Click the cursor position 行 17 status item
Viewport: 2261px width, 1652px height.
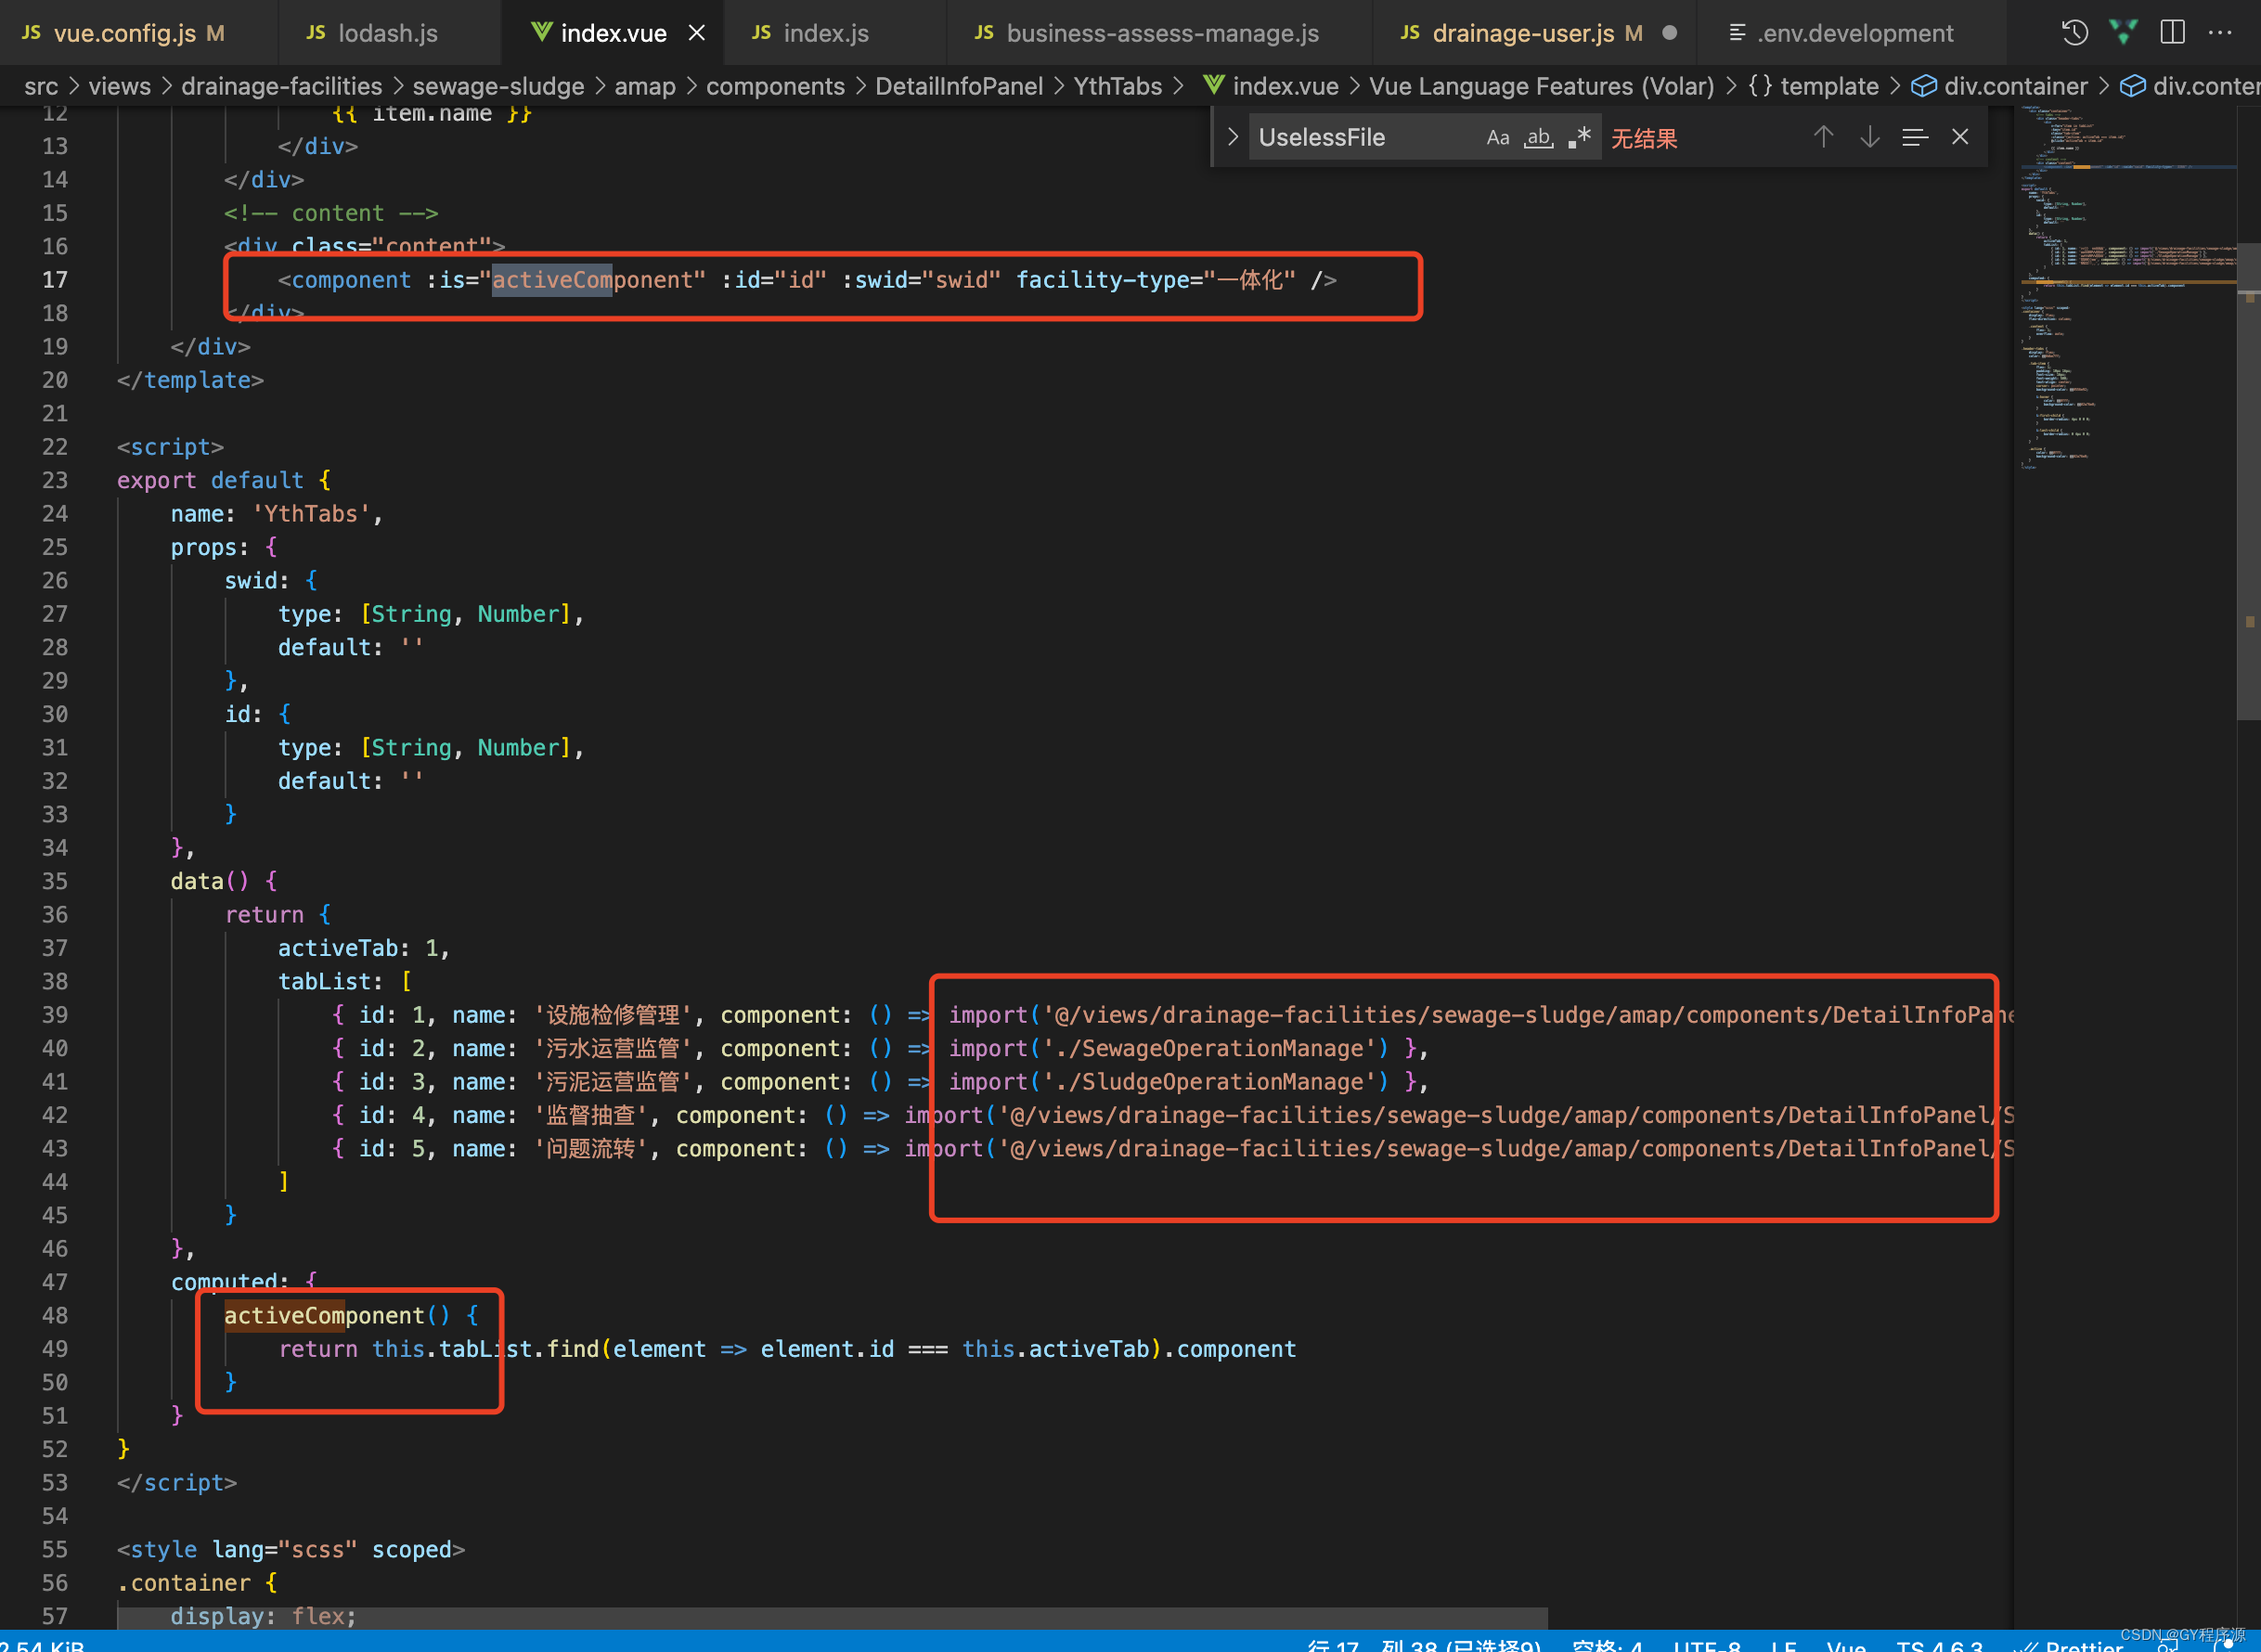(1424, 1644)
